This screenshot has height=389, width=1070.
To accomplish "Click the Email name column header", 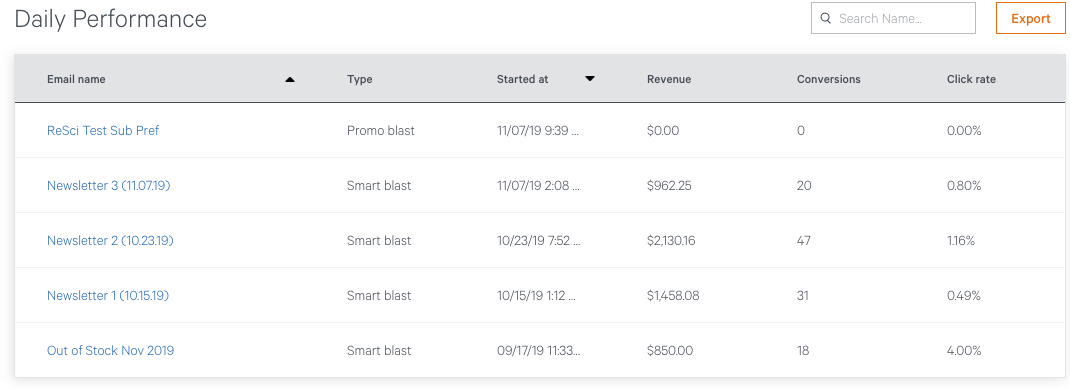I will (76, 79).
